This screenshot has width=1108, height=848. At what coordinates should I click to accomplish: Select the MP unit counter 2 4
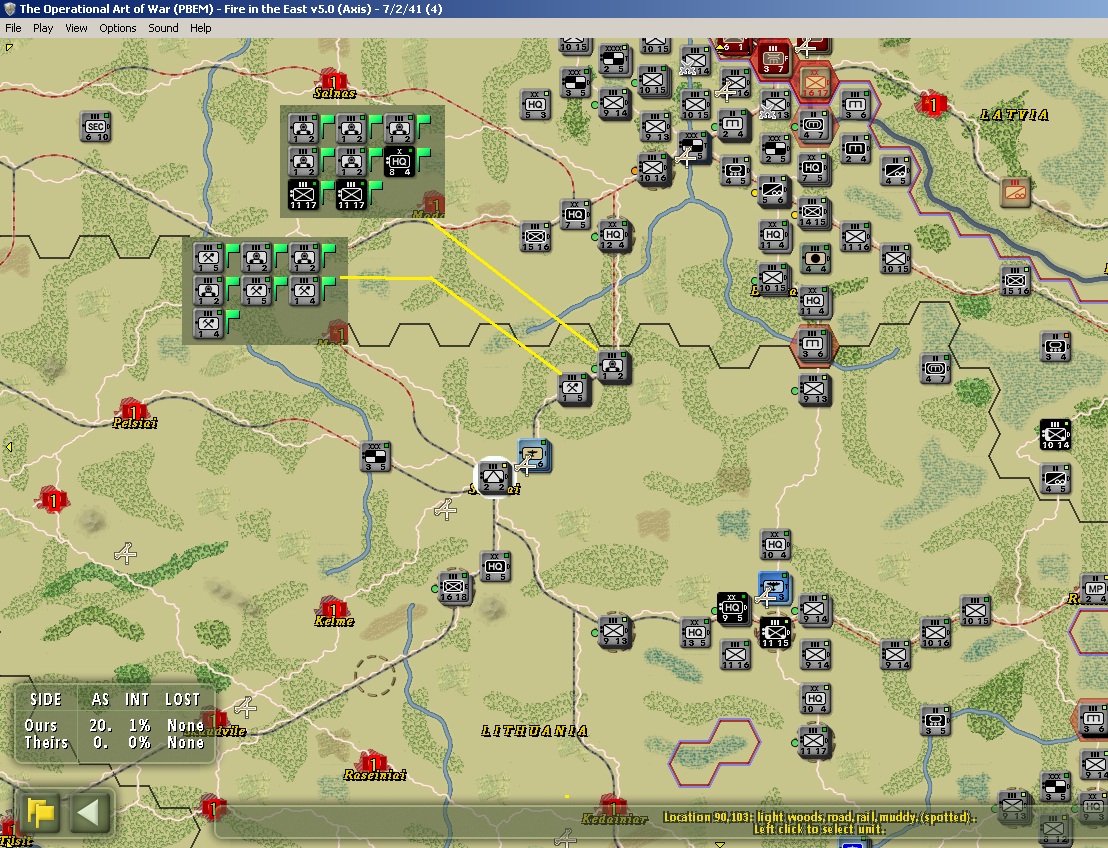(x=1095, y=590)
